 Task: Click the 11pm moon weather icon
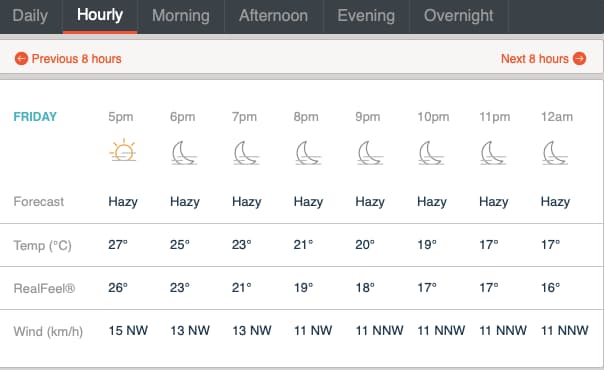point(493,153)
